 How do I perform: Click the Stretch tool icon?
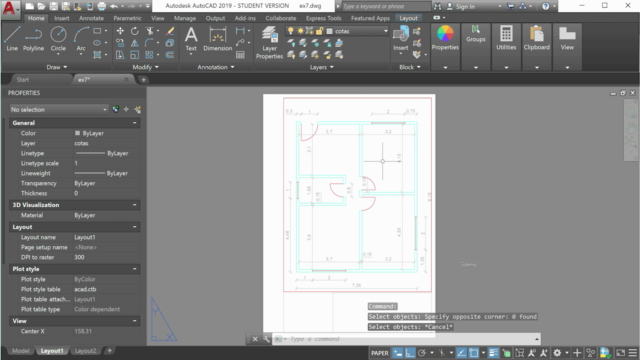pyautogui.click(x=120, y=55)
